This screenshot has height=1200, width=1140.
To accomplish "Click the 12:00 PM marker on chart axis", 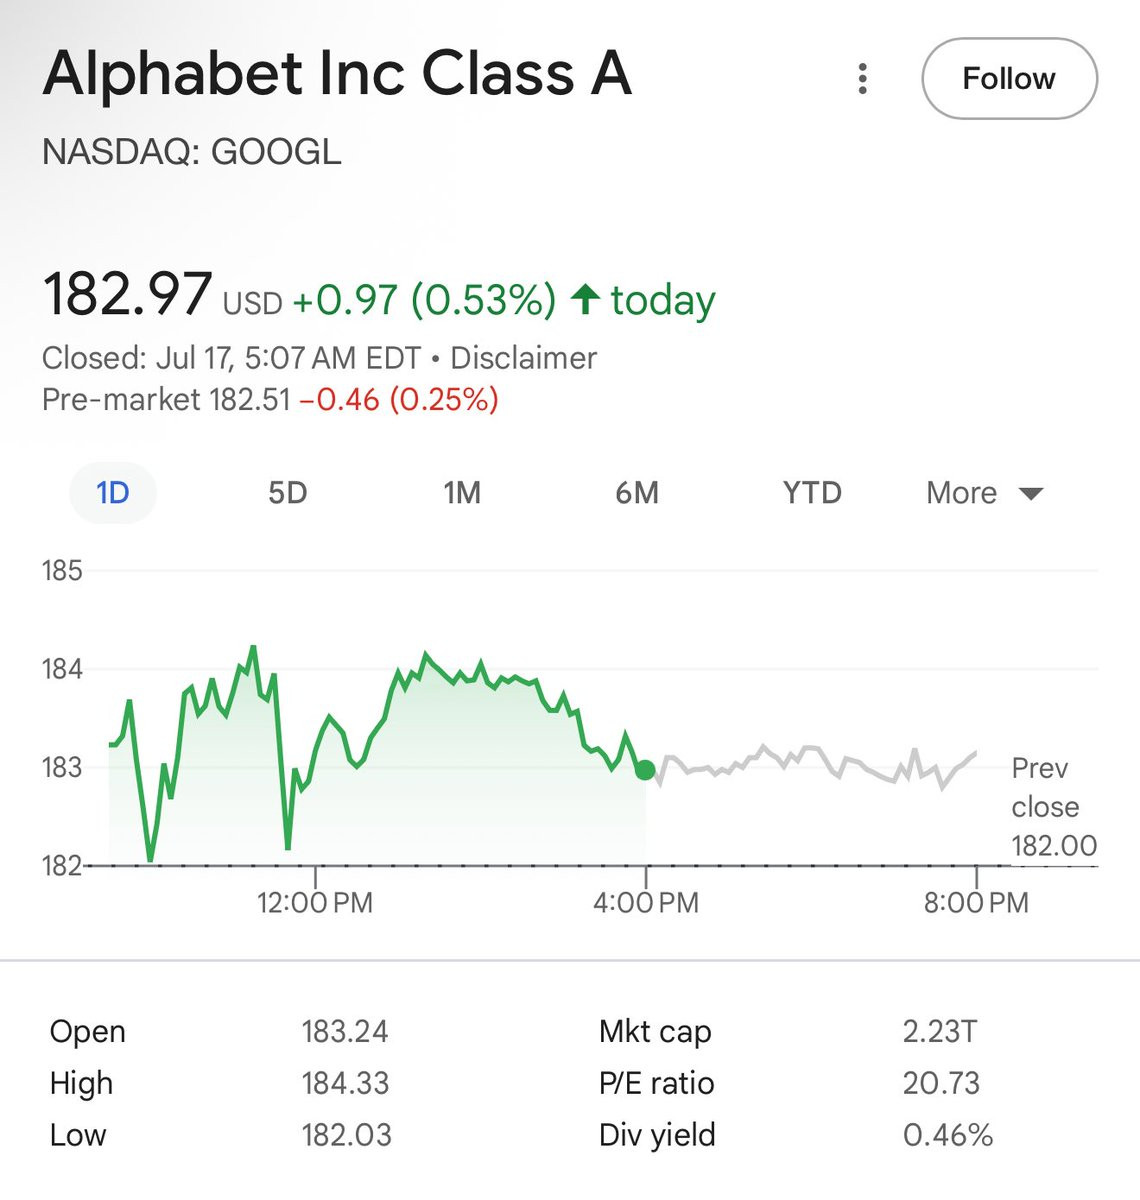I will pyautogui.click(x=315, y=903).
